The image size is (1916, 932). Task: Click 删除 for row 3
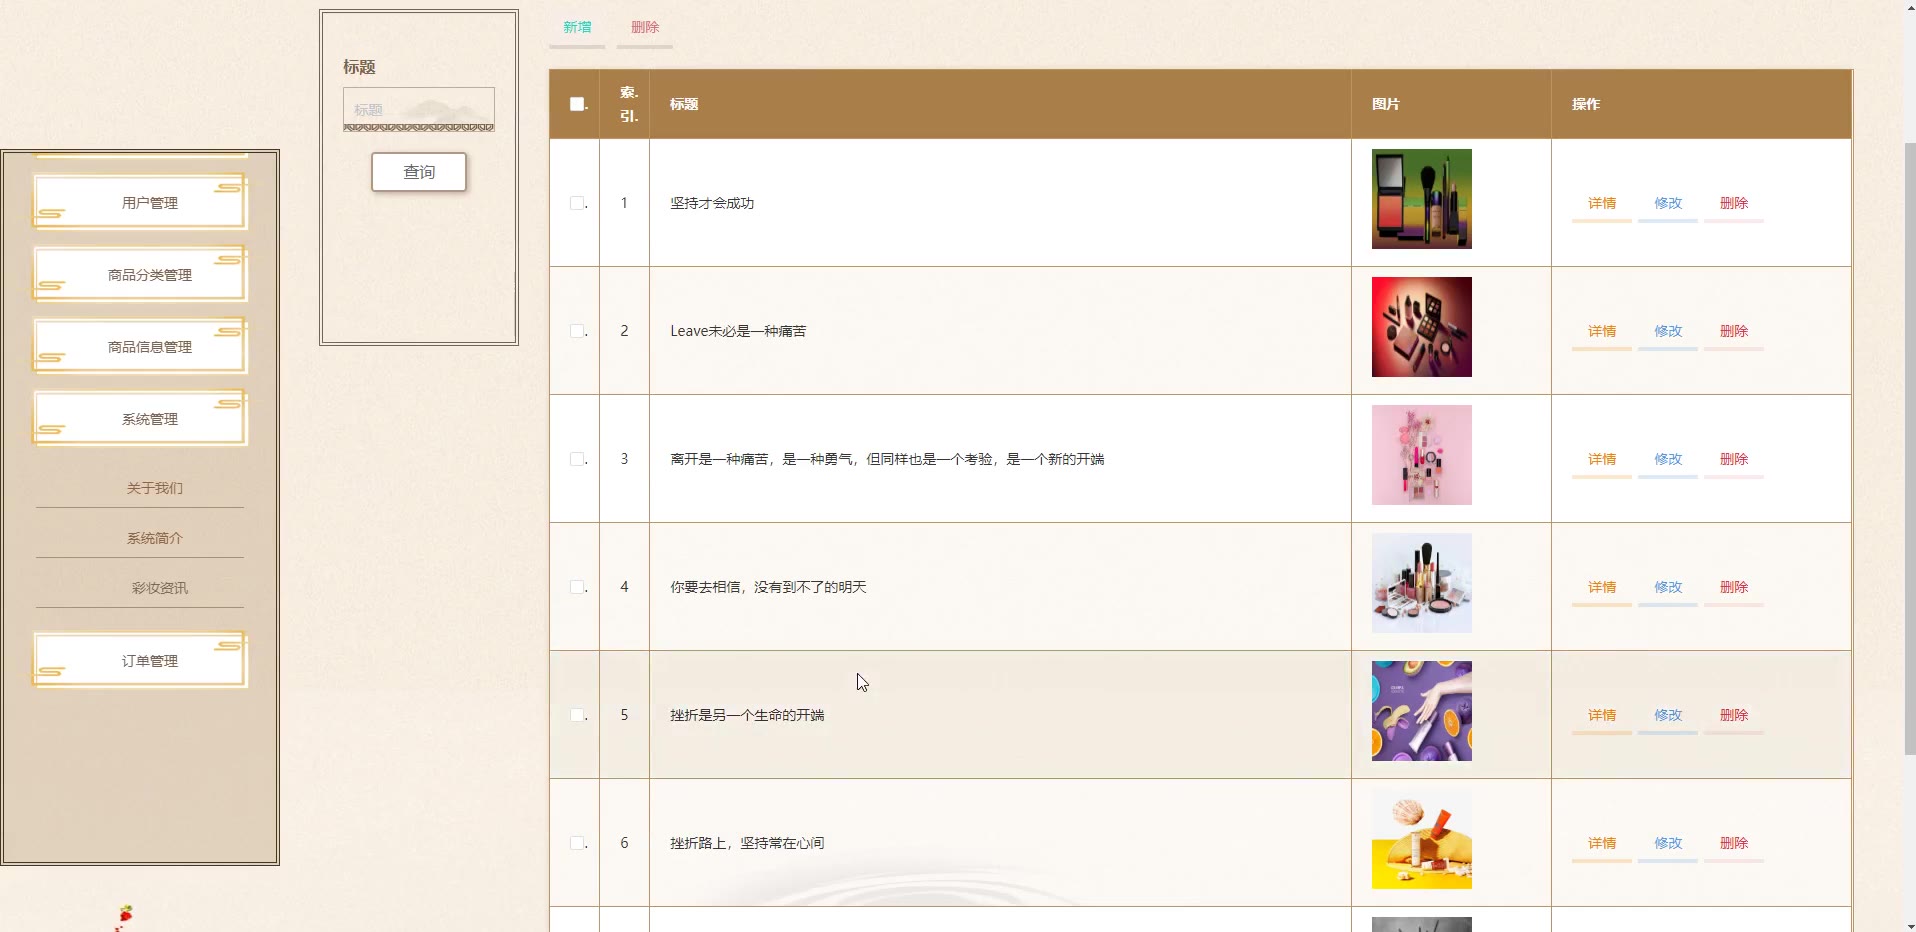click(1734, 459)
